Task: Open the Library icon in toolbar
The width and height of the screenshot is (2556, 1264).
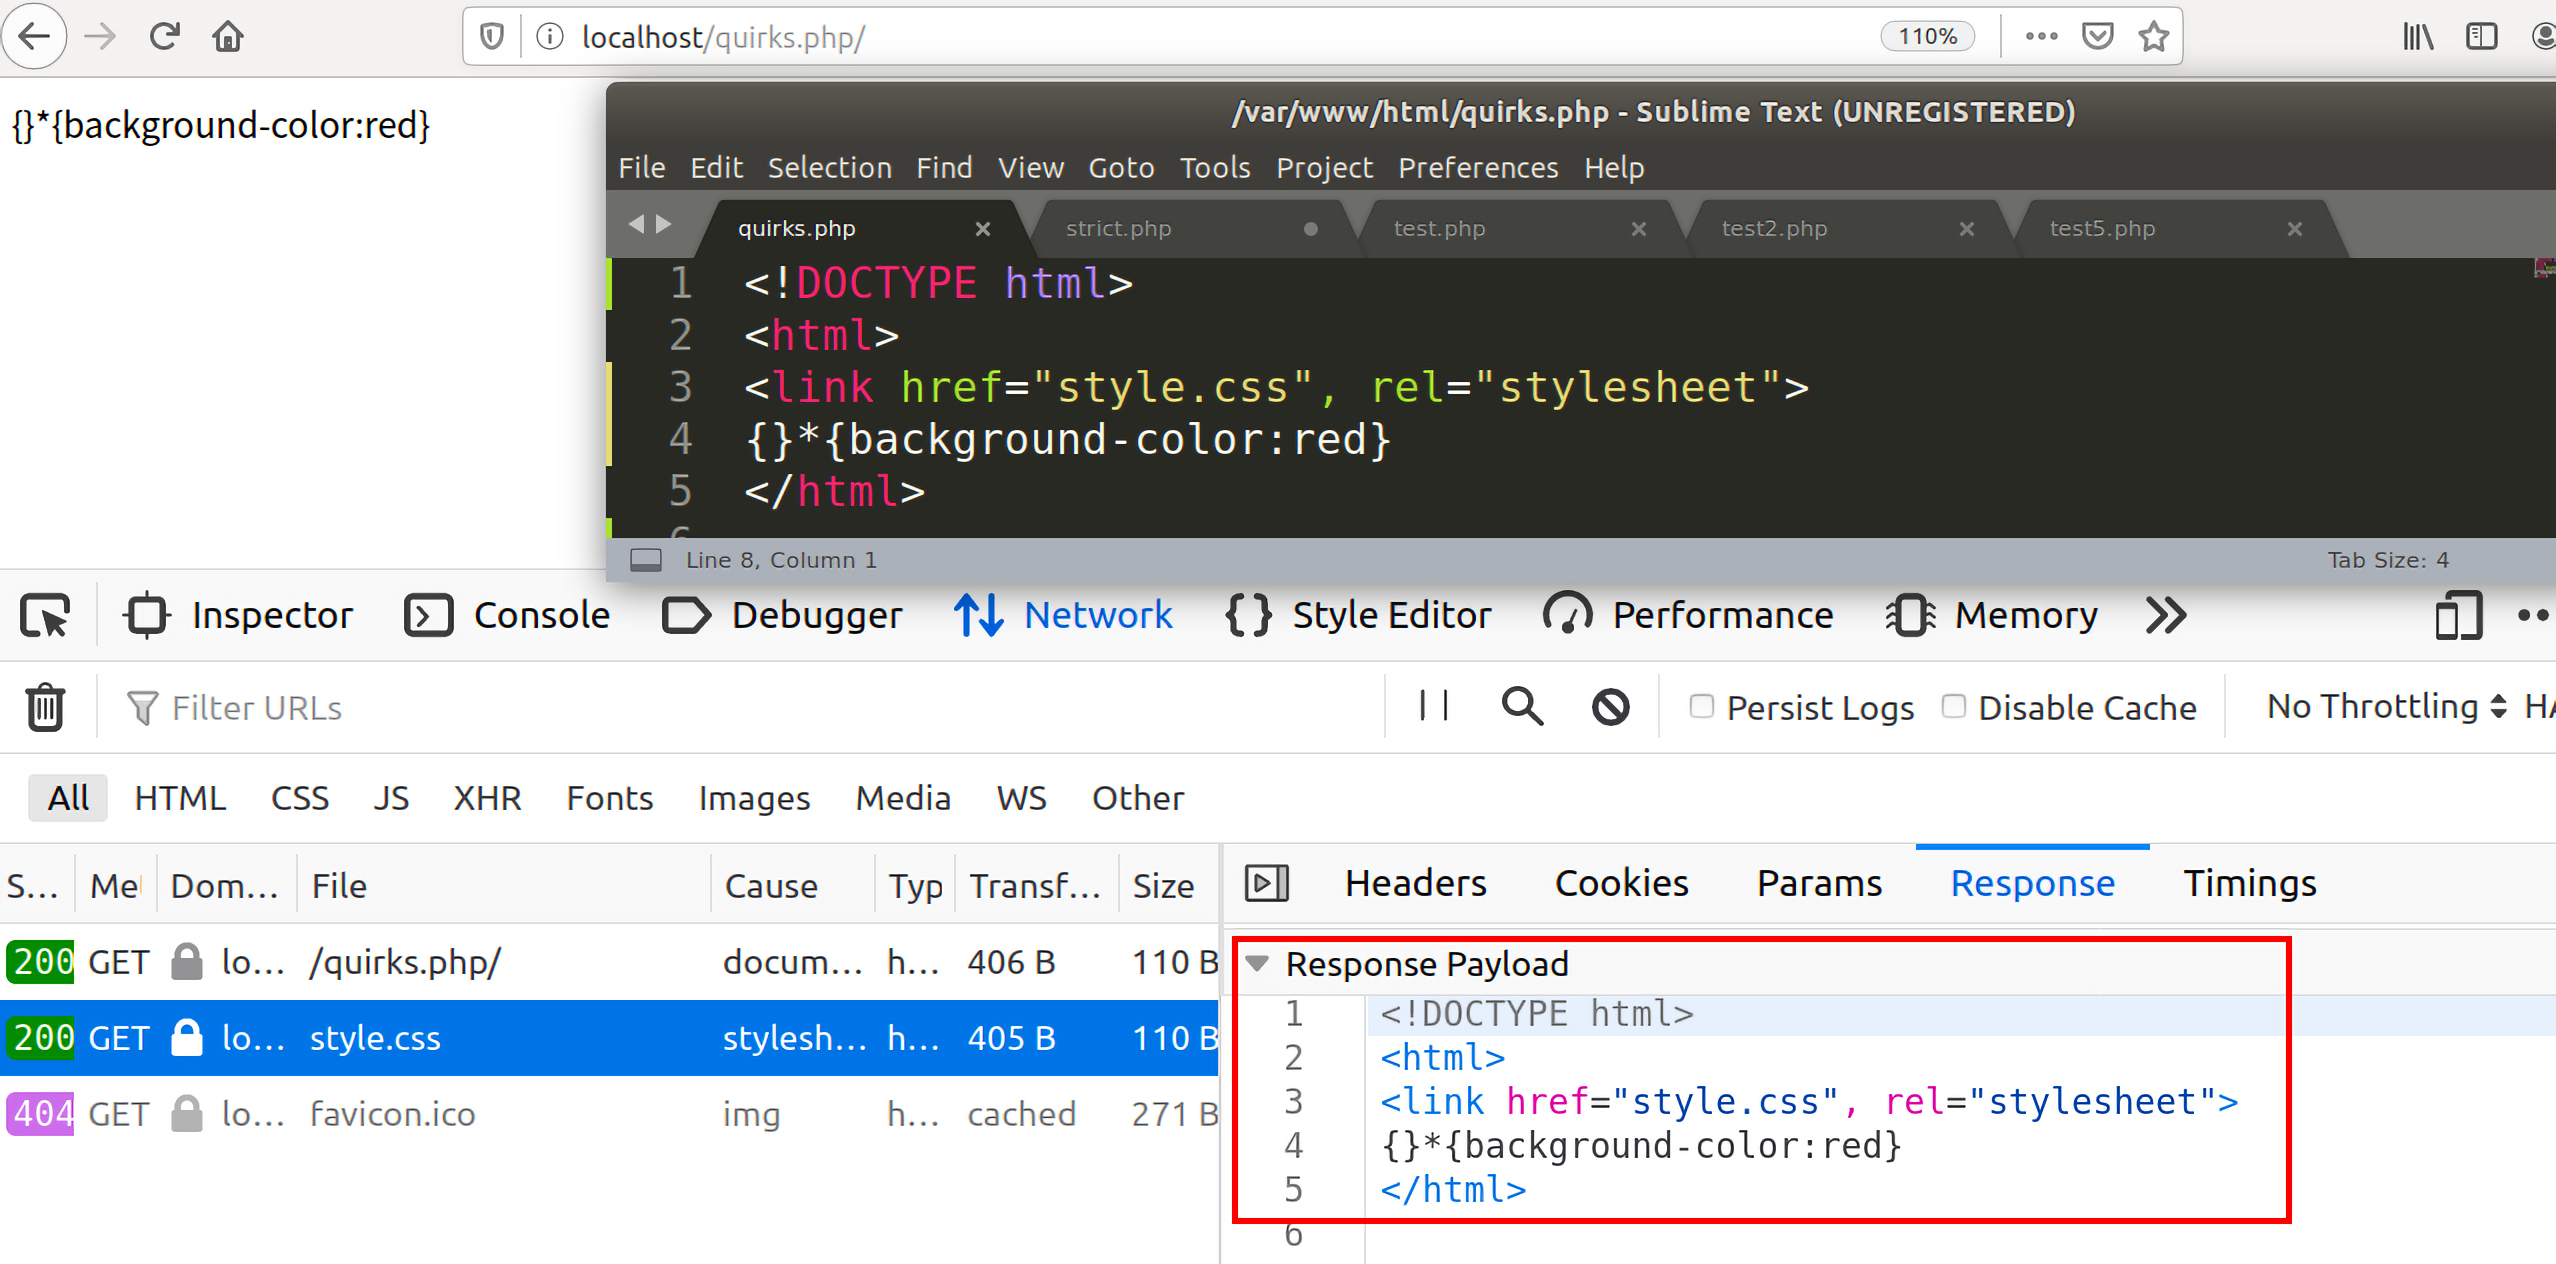Action: click(x=2417, y=37)
